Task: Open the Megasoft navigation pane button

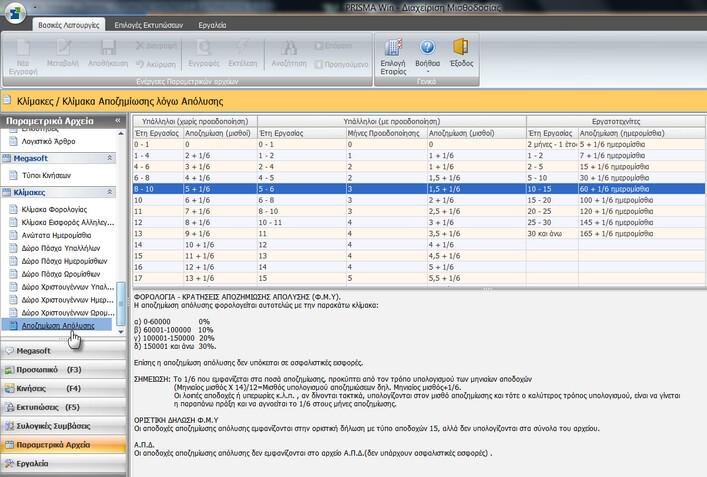Action: point(64,350)
